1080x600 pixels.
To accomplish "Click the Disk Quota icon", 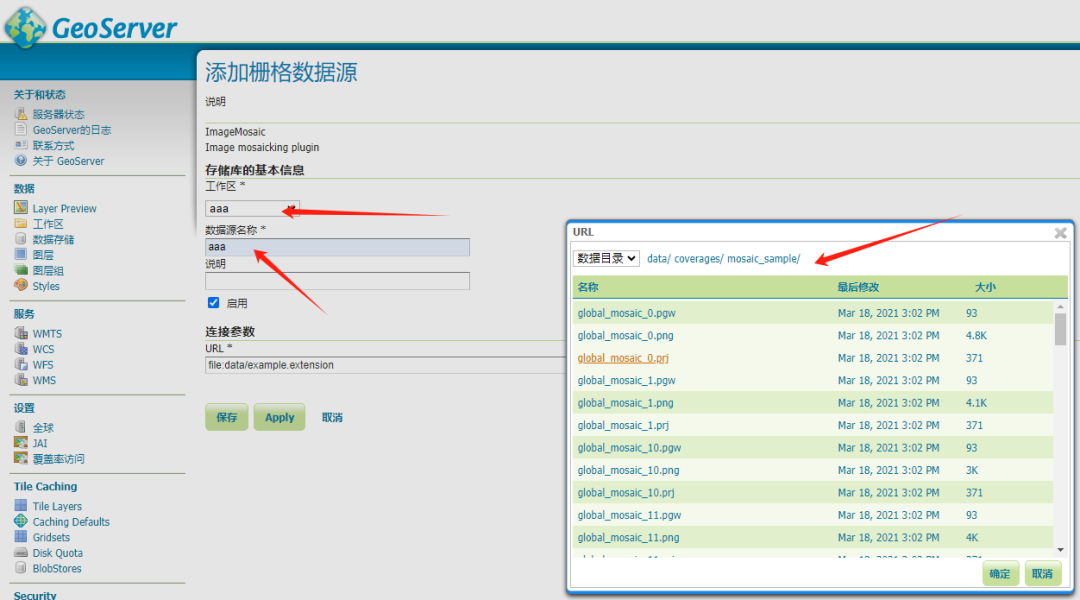I will tap(21, 552).
